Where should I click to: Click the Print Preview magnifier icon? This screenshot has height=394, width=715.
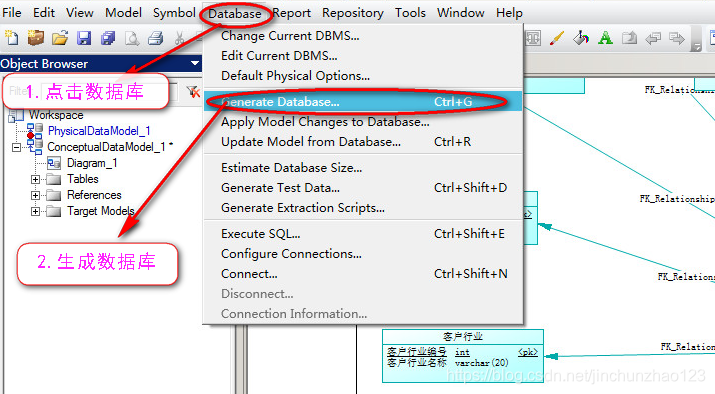click(x=132, y=38)
